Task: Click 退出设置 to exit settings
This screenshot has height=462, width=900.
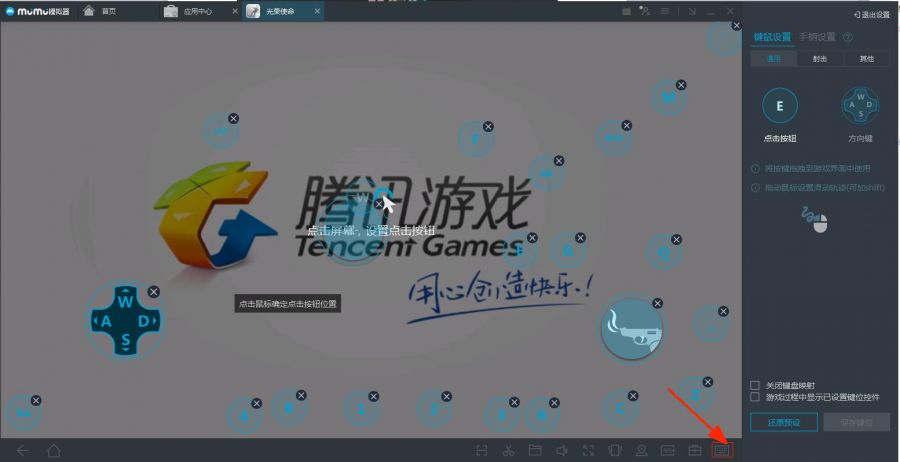Action: (x=871, y=14)
